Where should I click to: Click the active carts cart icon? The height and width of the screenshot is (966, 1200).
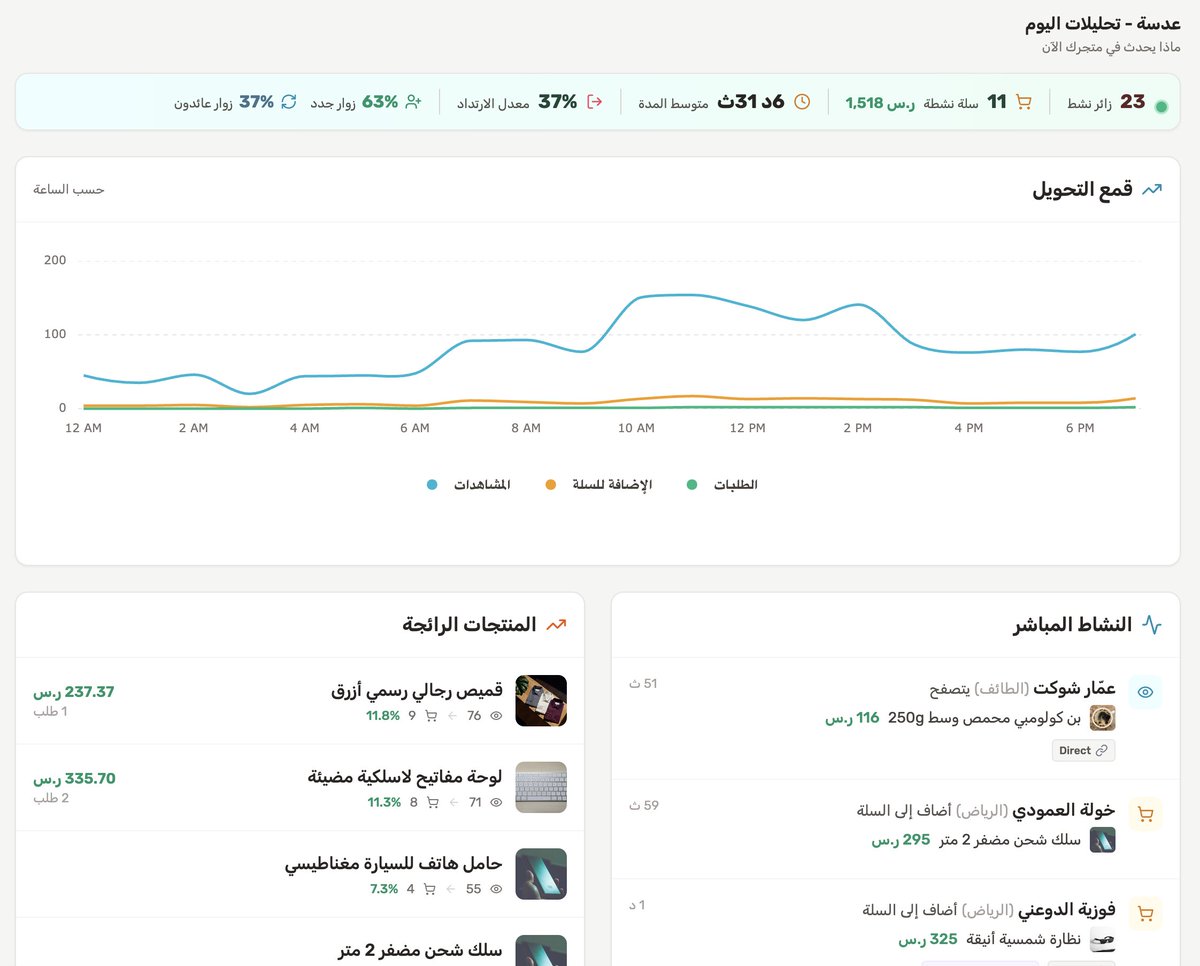pyautogui.click(x=1023, y=102)
